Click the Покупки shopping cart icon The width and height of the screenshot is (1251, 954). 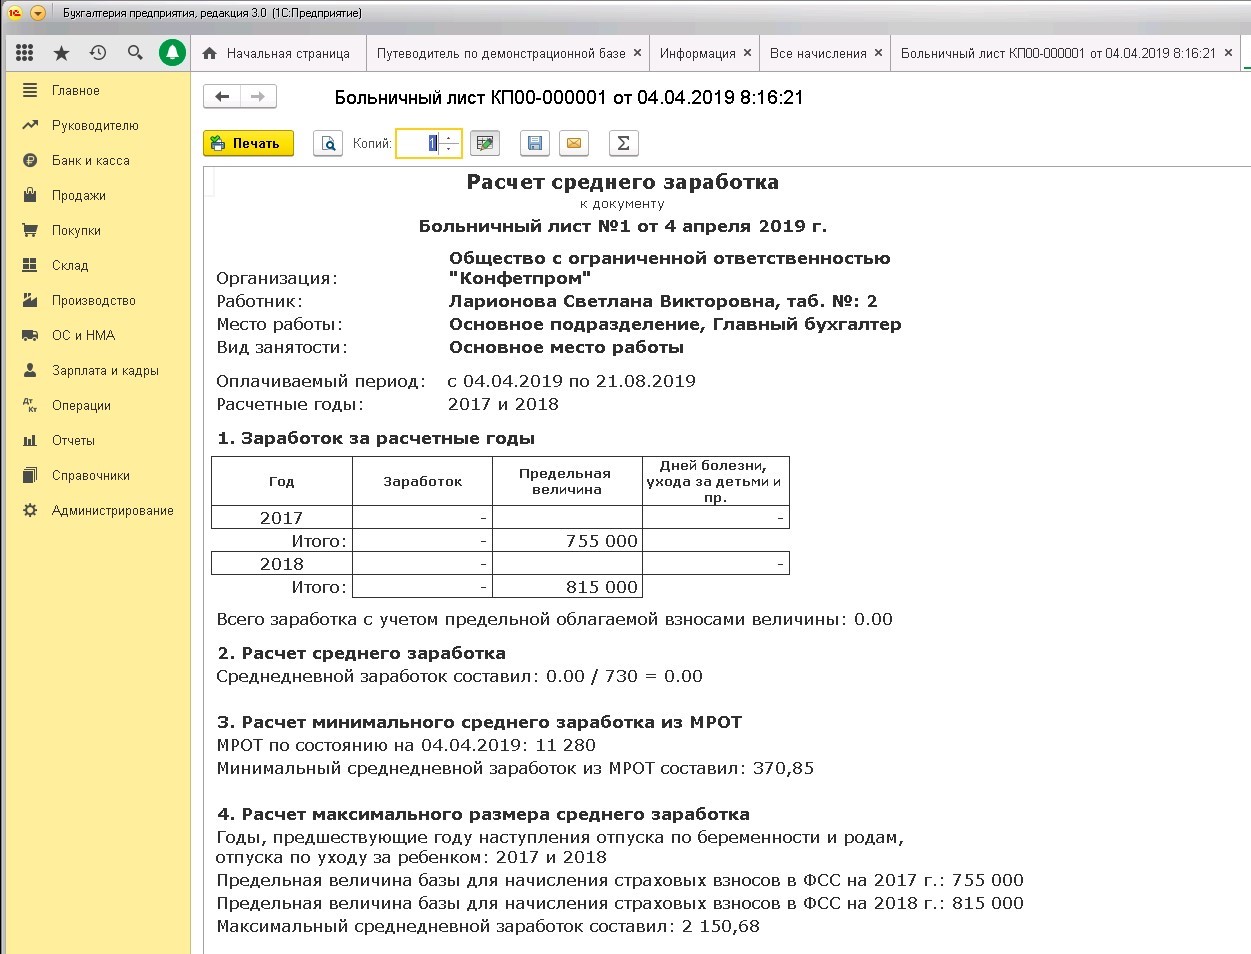coord(30,230)
